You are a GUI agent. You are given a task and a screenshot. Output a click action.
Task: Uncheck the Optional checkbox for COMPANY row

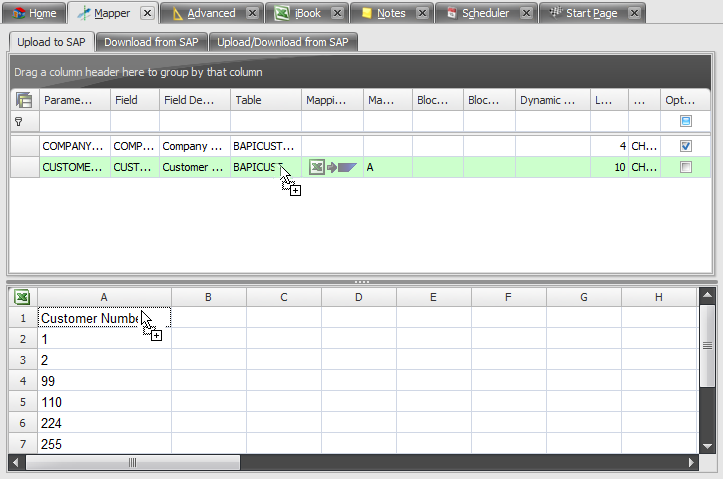click(685, 146)
